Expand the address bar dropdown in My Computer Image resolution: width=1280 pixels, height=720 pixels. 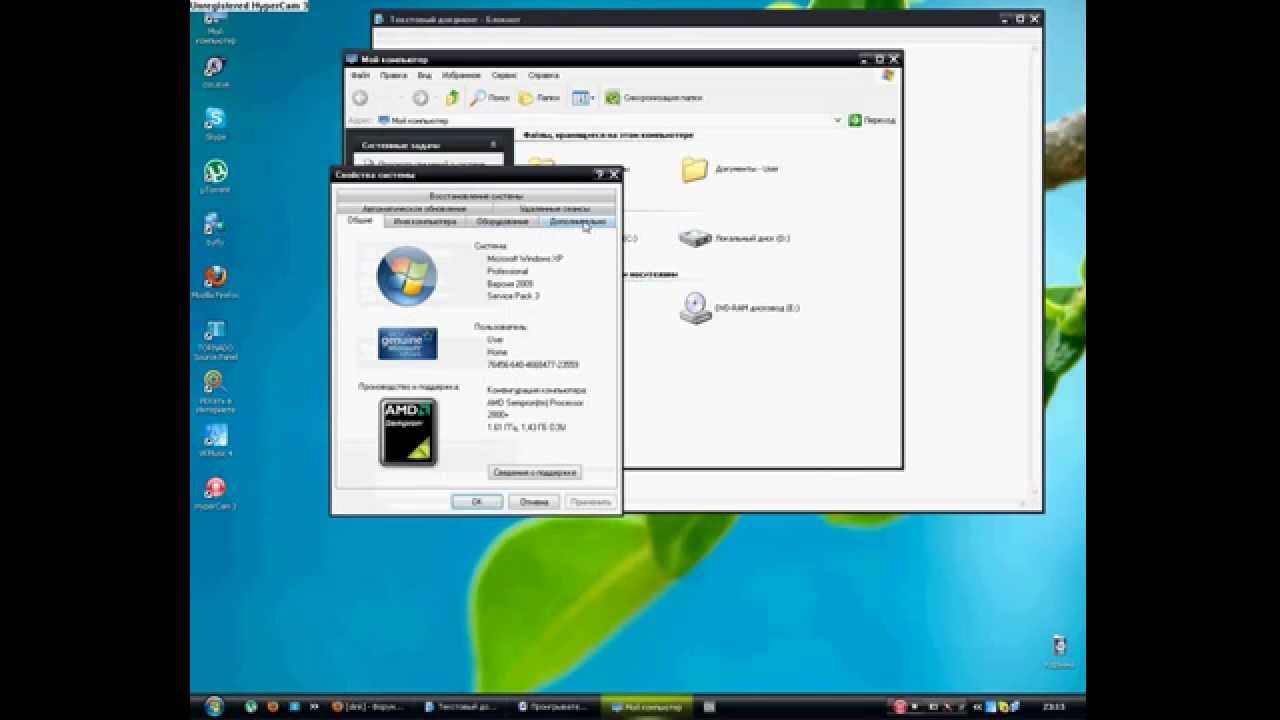point(838,120)
